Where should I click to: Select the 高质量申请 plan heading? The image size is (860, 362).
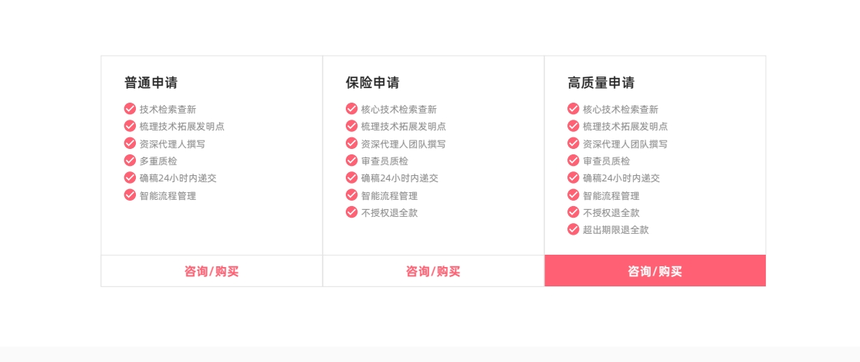pos(601,83)
